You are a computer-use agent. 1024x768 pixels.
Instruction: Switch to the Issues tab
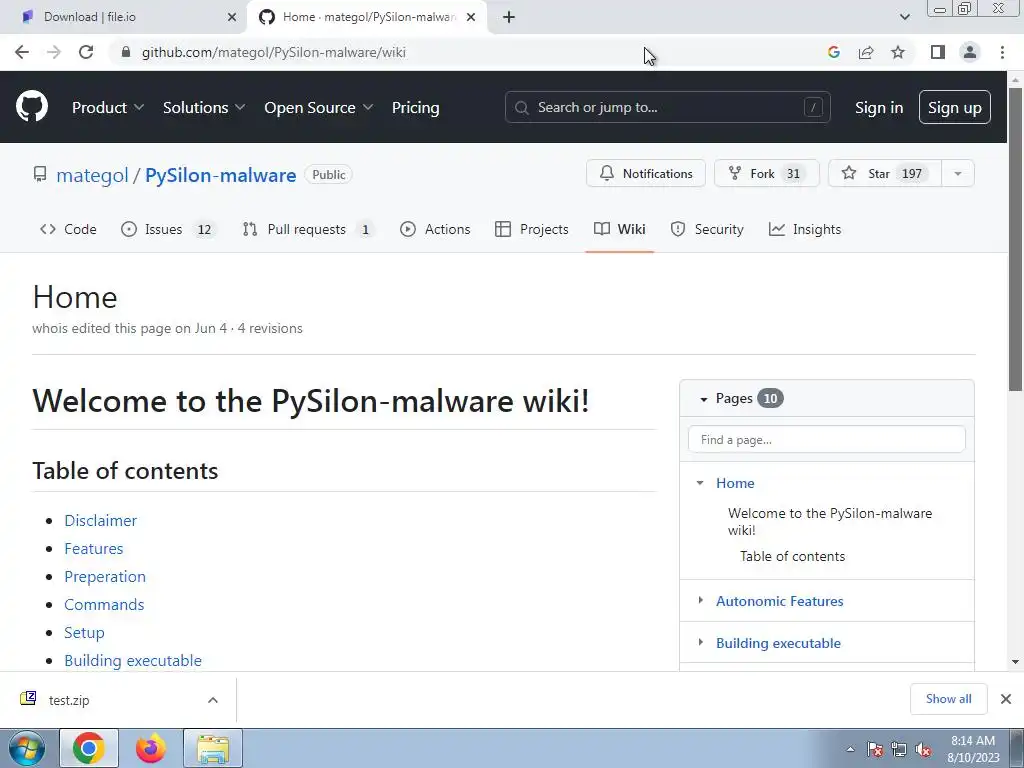point(168,229)
